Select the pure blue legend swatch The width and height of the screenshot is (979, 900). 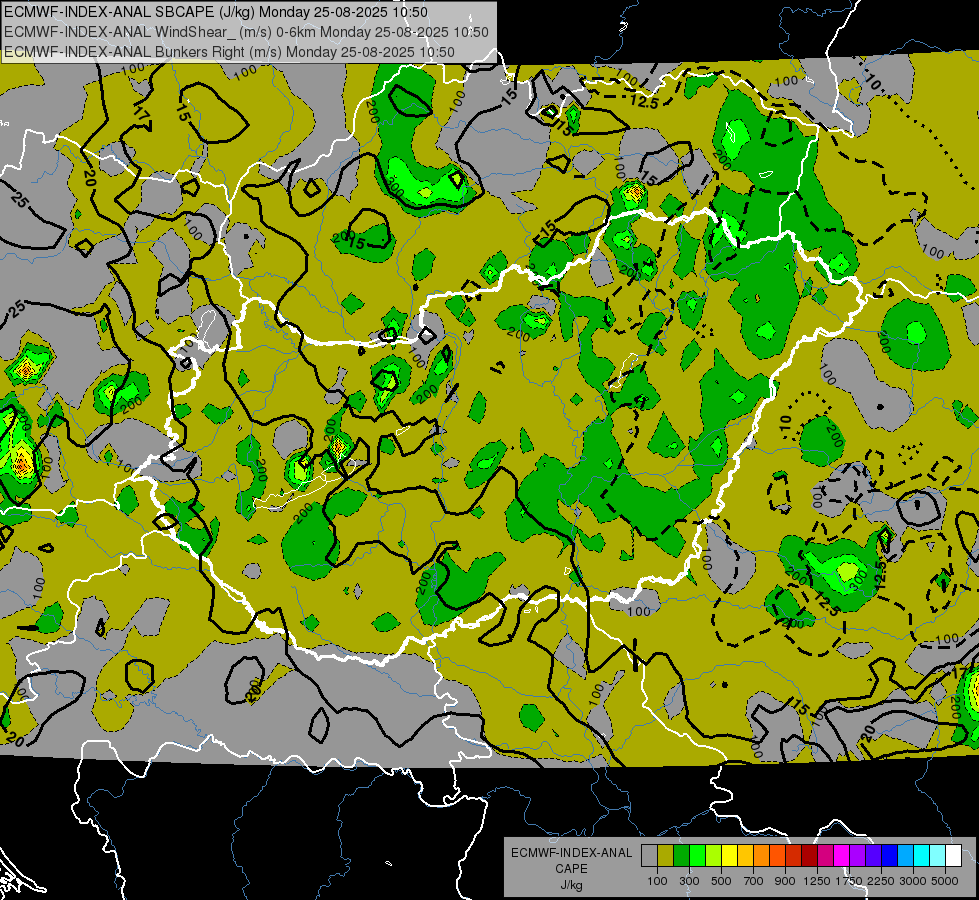click(890, 856)
